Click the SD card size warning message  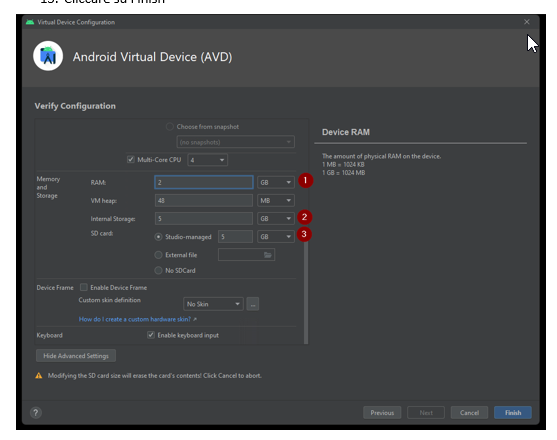pyautogui.click(x=155, y=376)
